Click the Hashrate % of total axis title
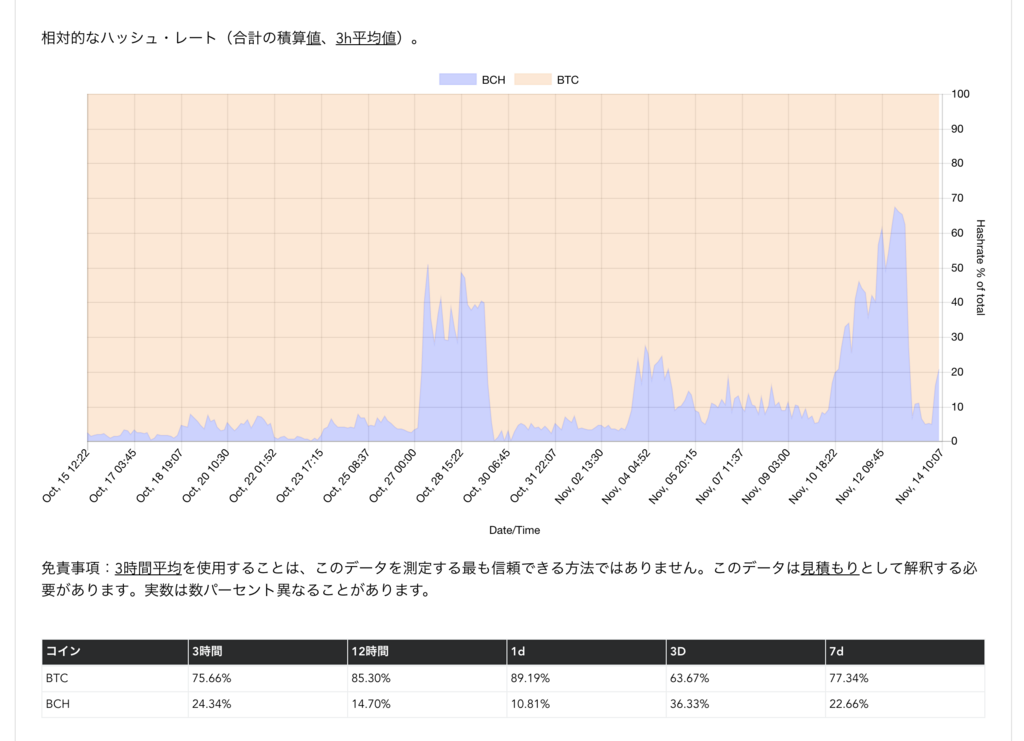Image resolution: width=1024 pixels, height=741 pixels. point(980,268)
